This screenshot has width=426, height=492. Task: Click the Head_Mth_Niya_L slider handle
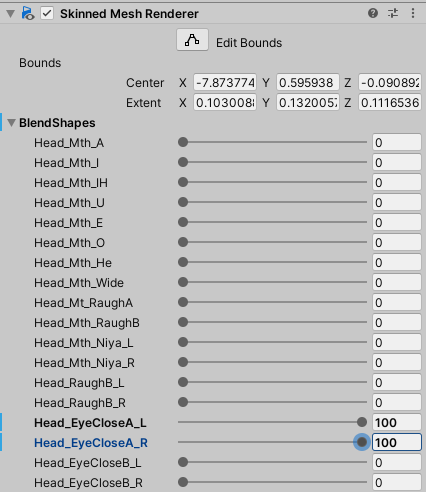tap(183, 342)
